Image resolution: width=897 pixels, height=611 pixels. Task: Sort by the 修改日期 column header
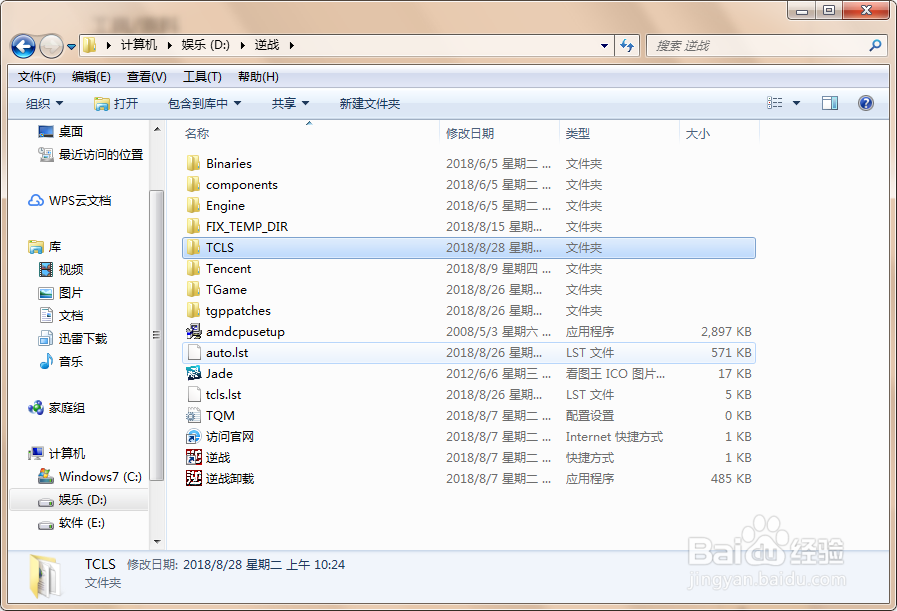470,134
